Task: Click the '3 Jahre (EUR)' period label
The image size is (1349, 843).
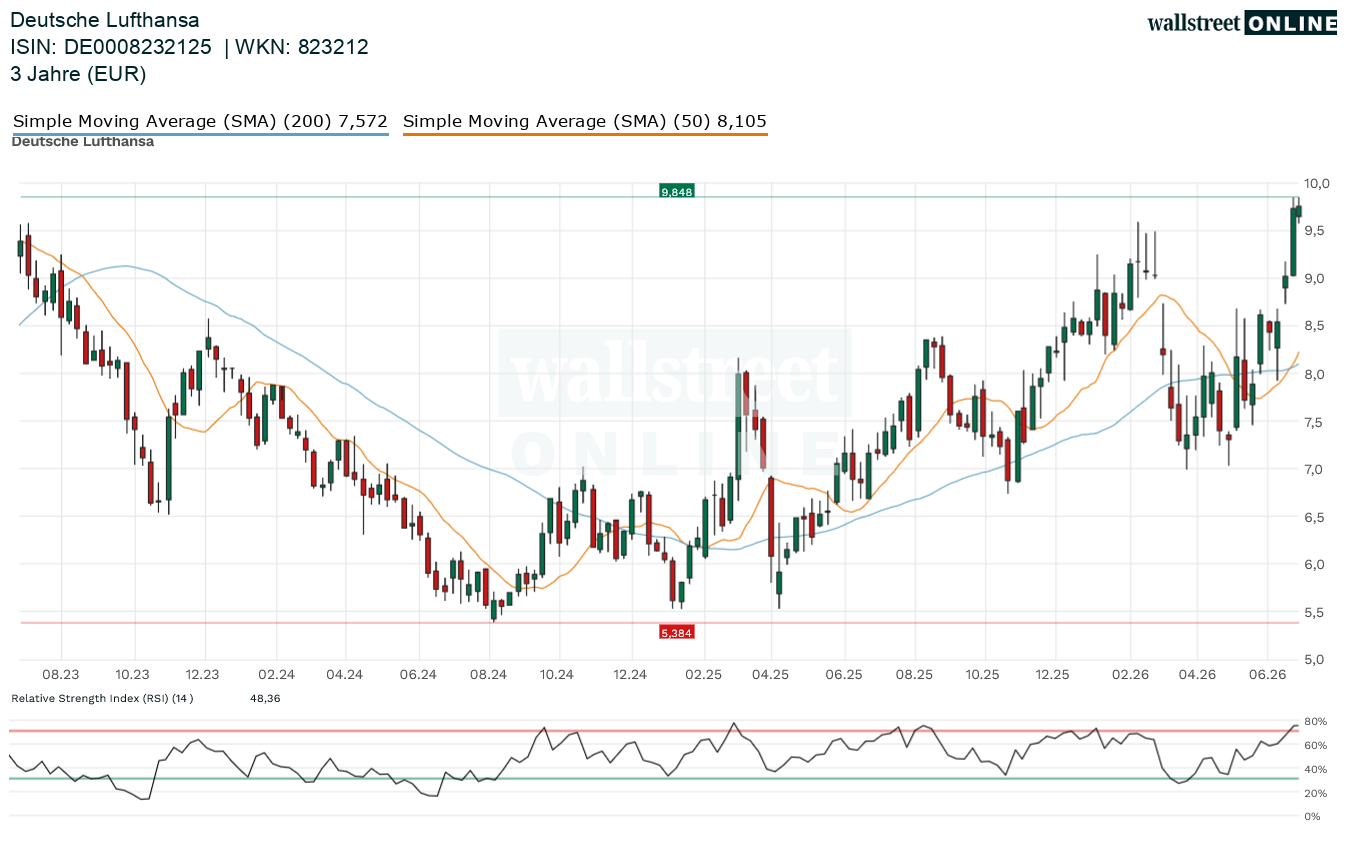Action: (x=78, y=74)
